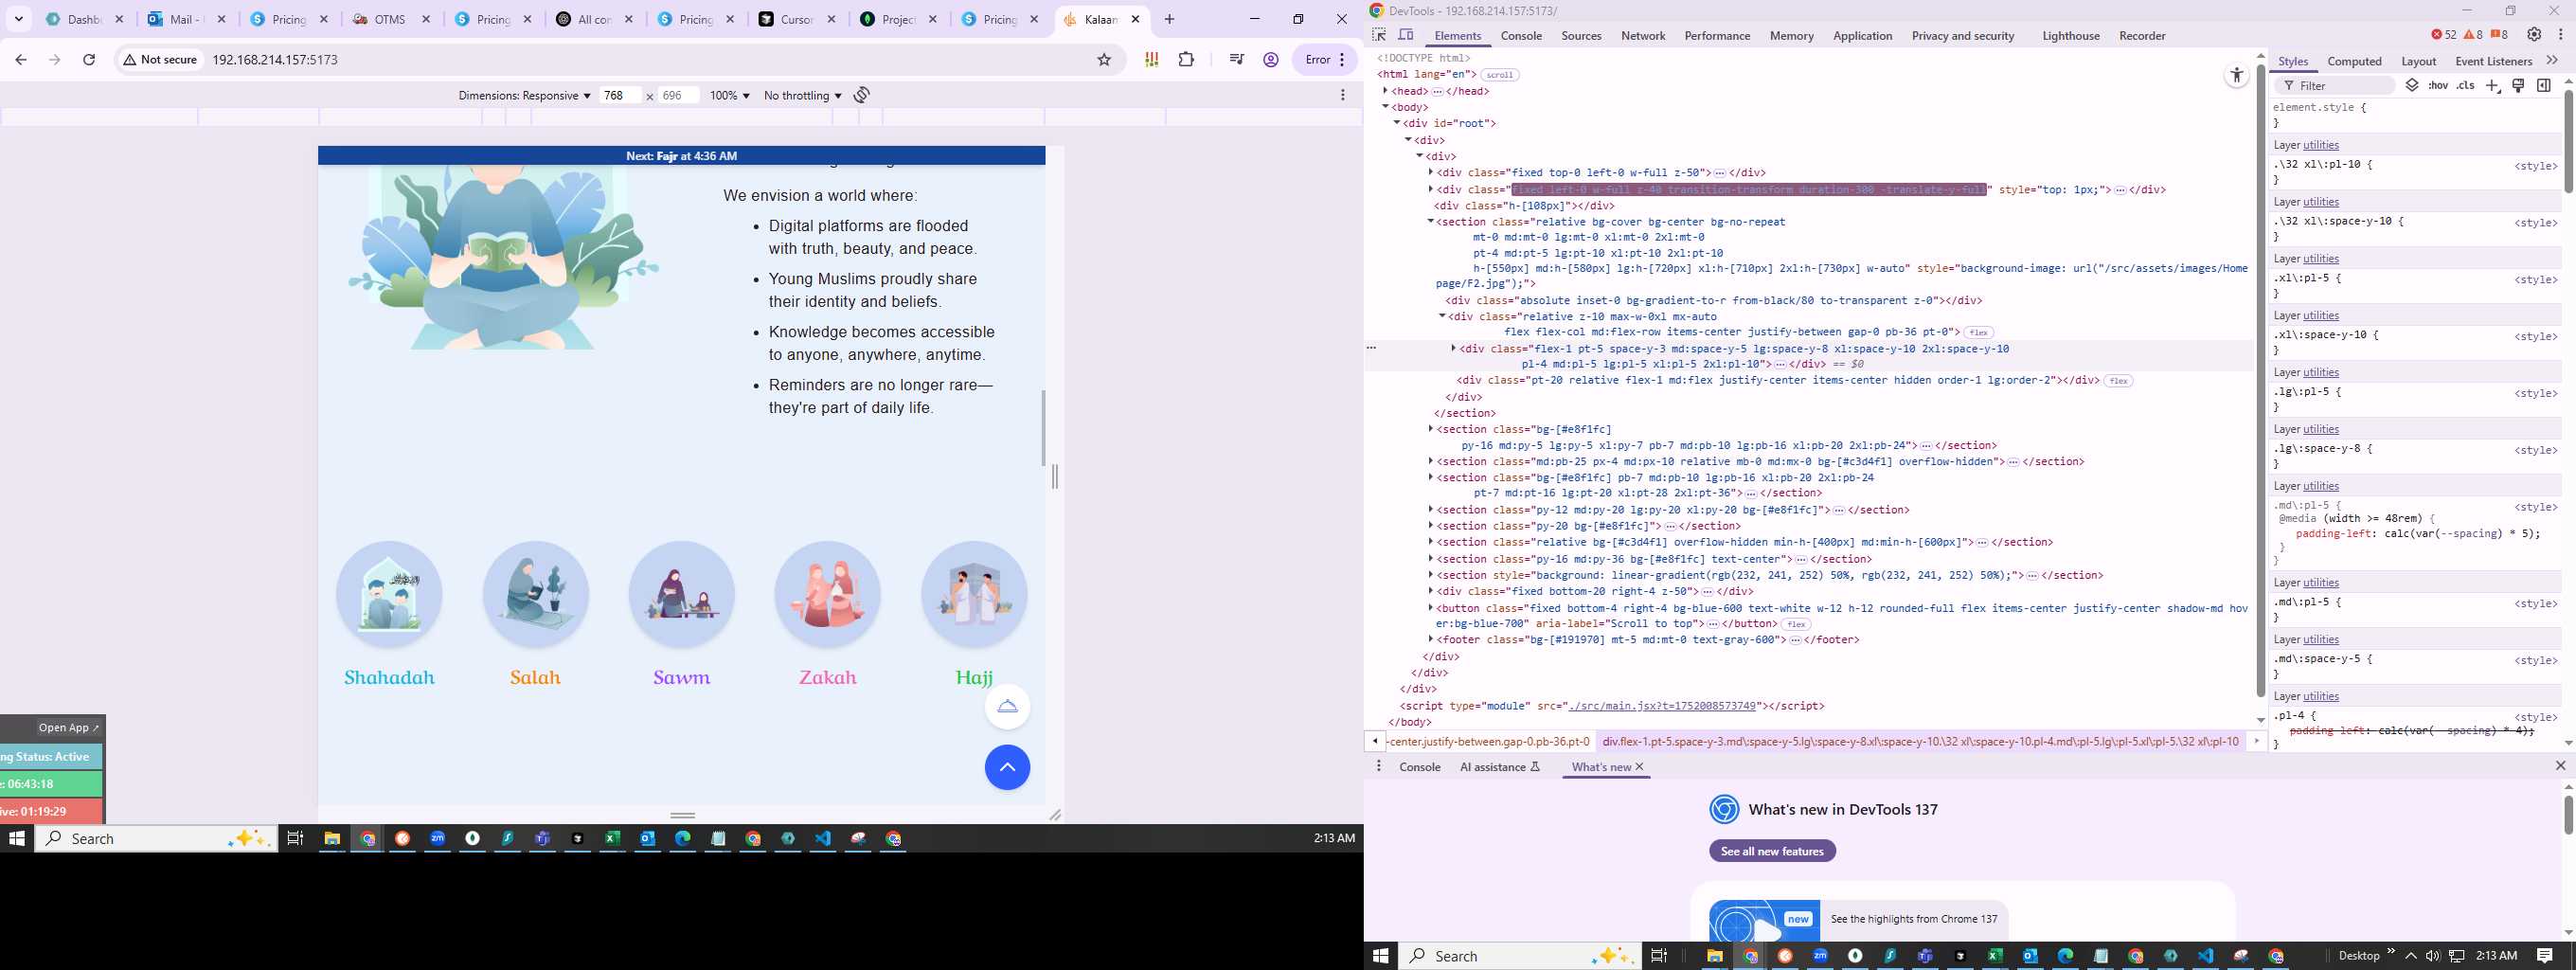Viewport: 2576px width, 970px height.
Task: Open the media controls icon in Chrome toolbar
Action: (1237, 60)
